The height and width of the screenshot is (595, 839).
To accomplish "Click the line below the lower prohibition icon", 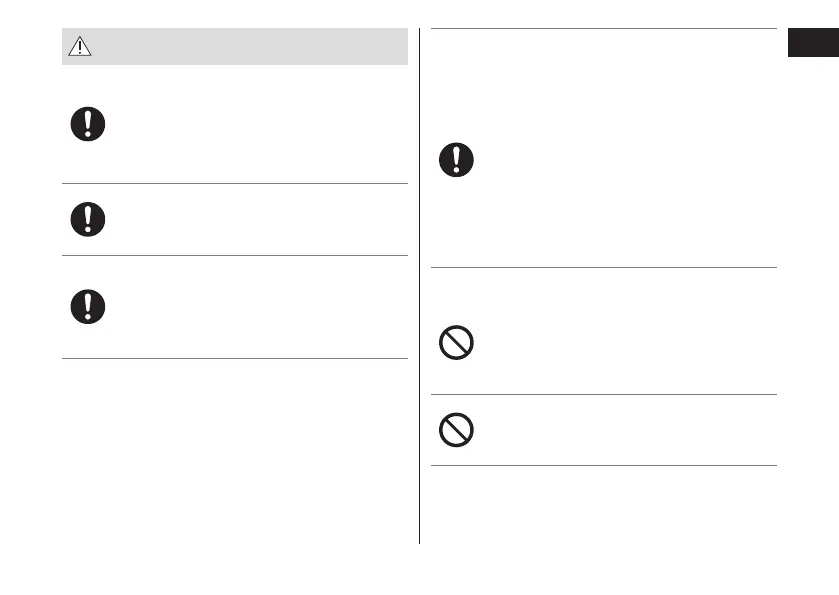I will [x=604, y=465].
